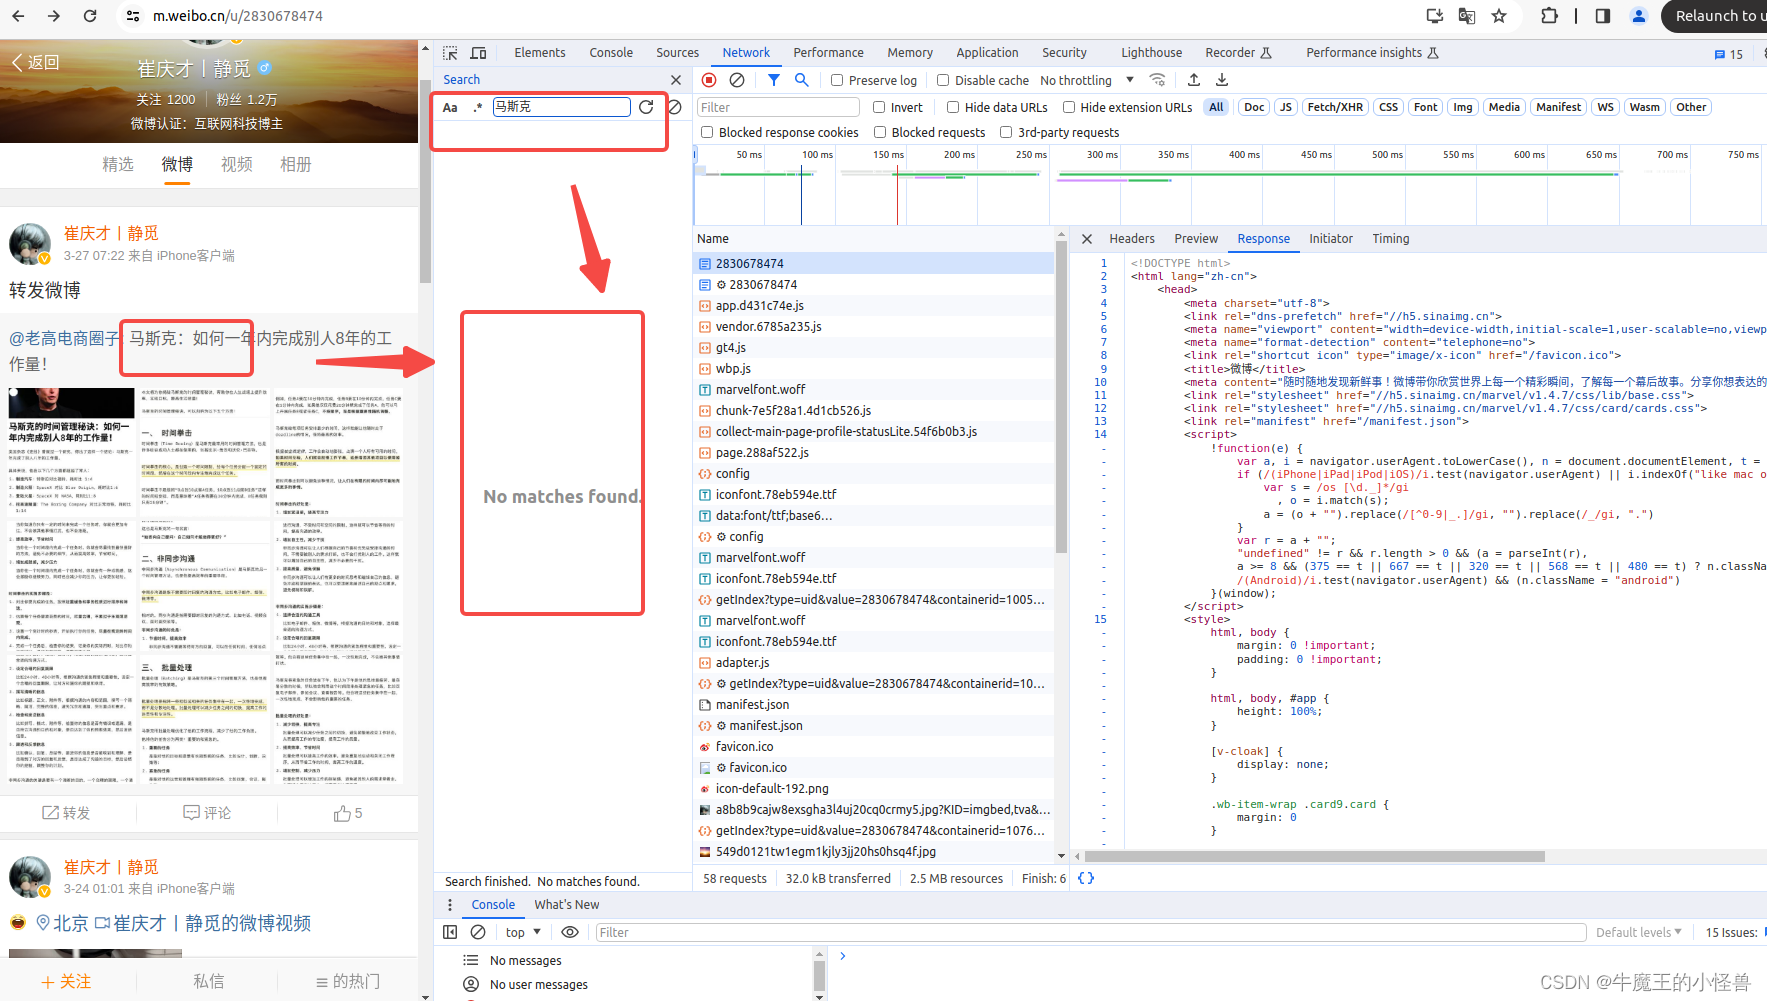Check Hide data URLs
This screenshot has height=1001, width=1767.
click(953, 107)
